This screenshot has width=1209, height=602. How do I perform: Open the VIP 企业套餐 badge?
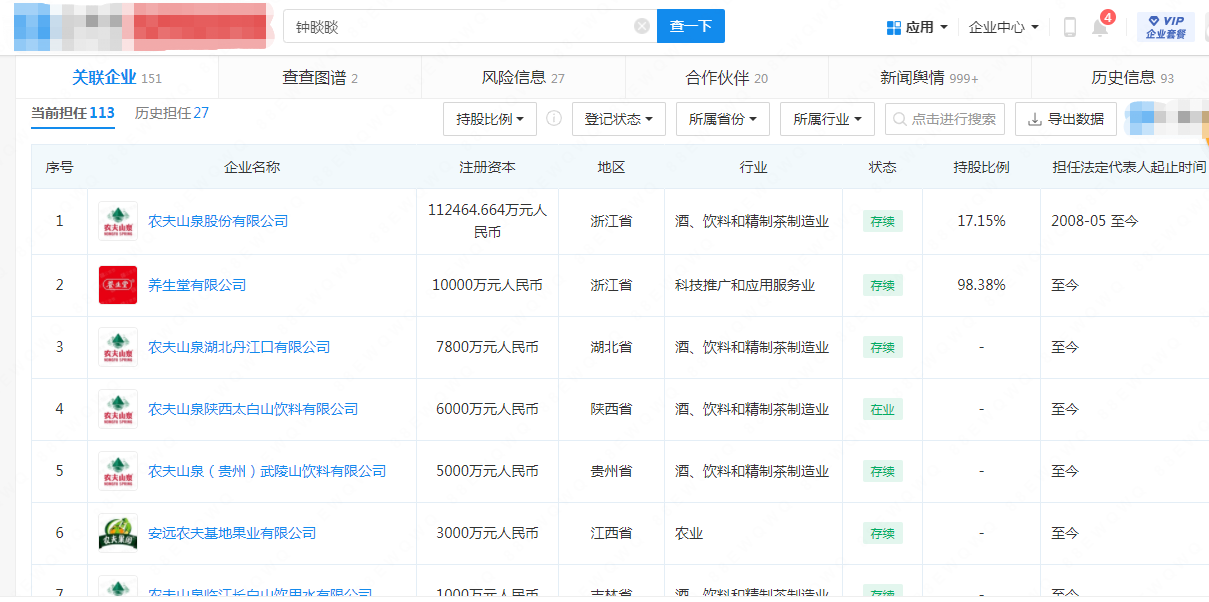pos(1165,27)
